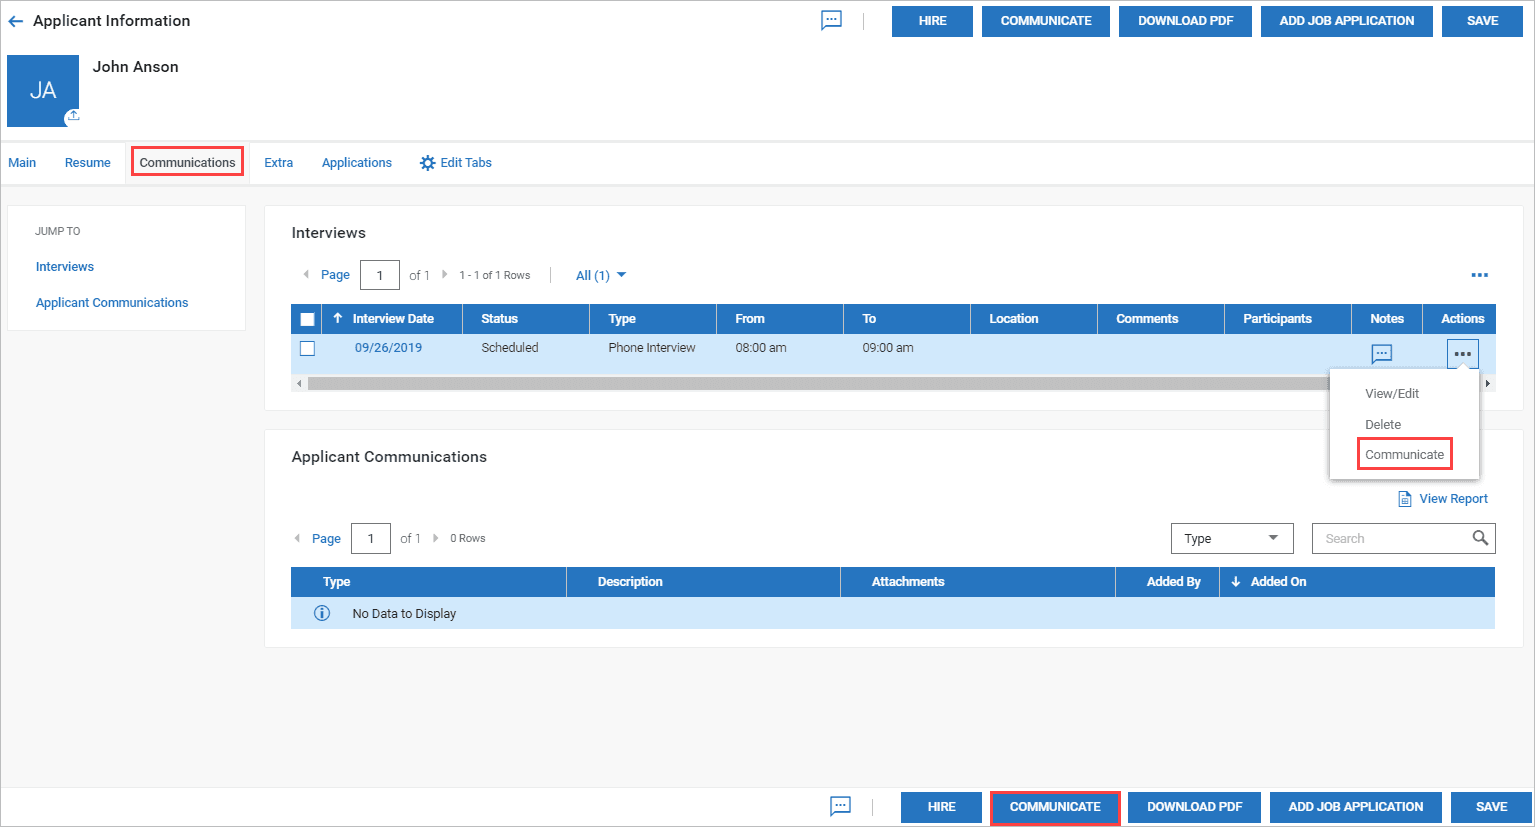
Task: Switch to the Main tab
Action: click(22, 163)
